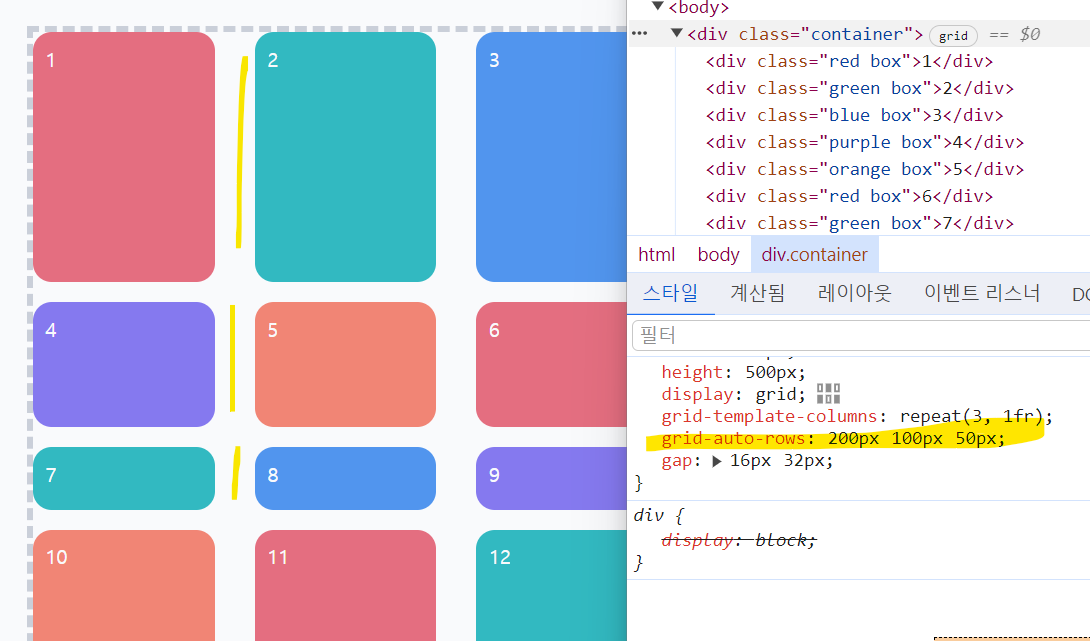Select html in the breadcrumb bar
The width and height of the screenshot is (1090, 641).
[657, 254]
